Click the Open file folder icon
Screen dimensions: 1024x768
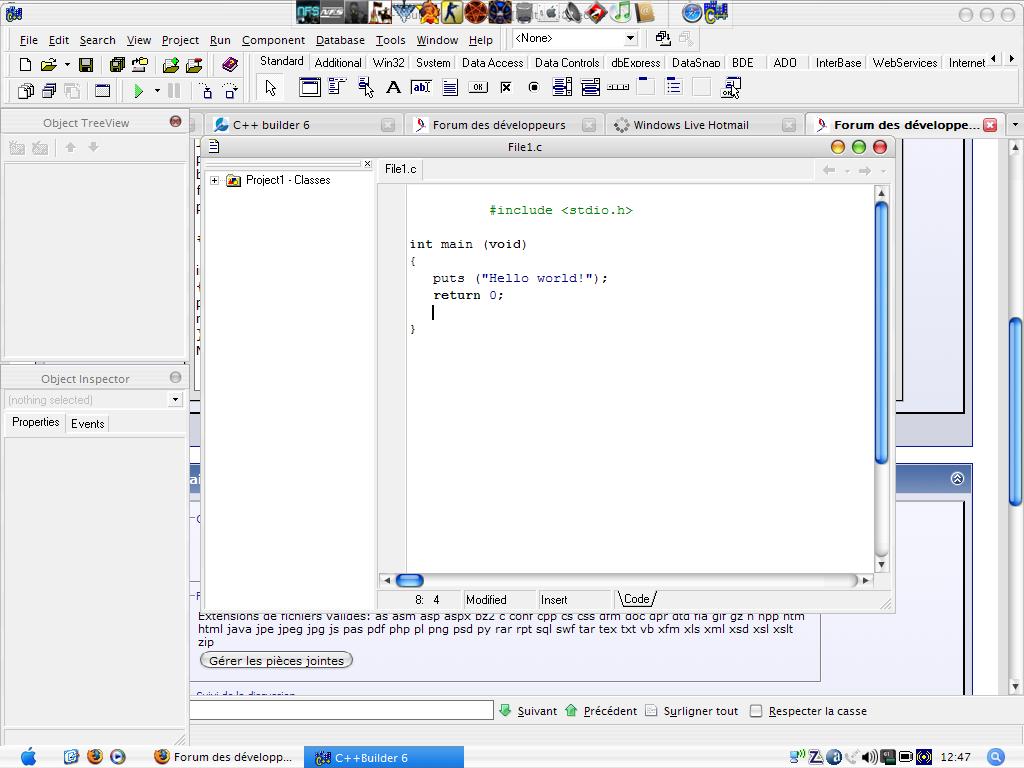click(48, 65)
